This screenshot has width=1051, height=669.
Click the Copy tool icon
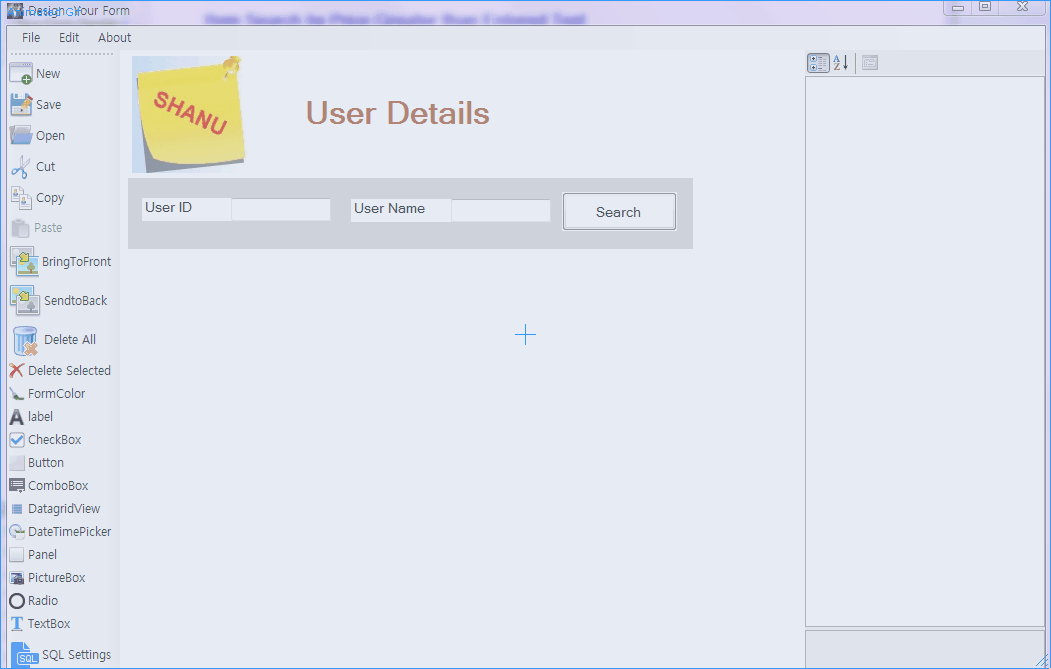(x=21, y=198)
